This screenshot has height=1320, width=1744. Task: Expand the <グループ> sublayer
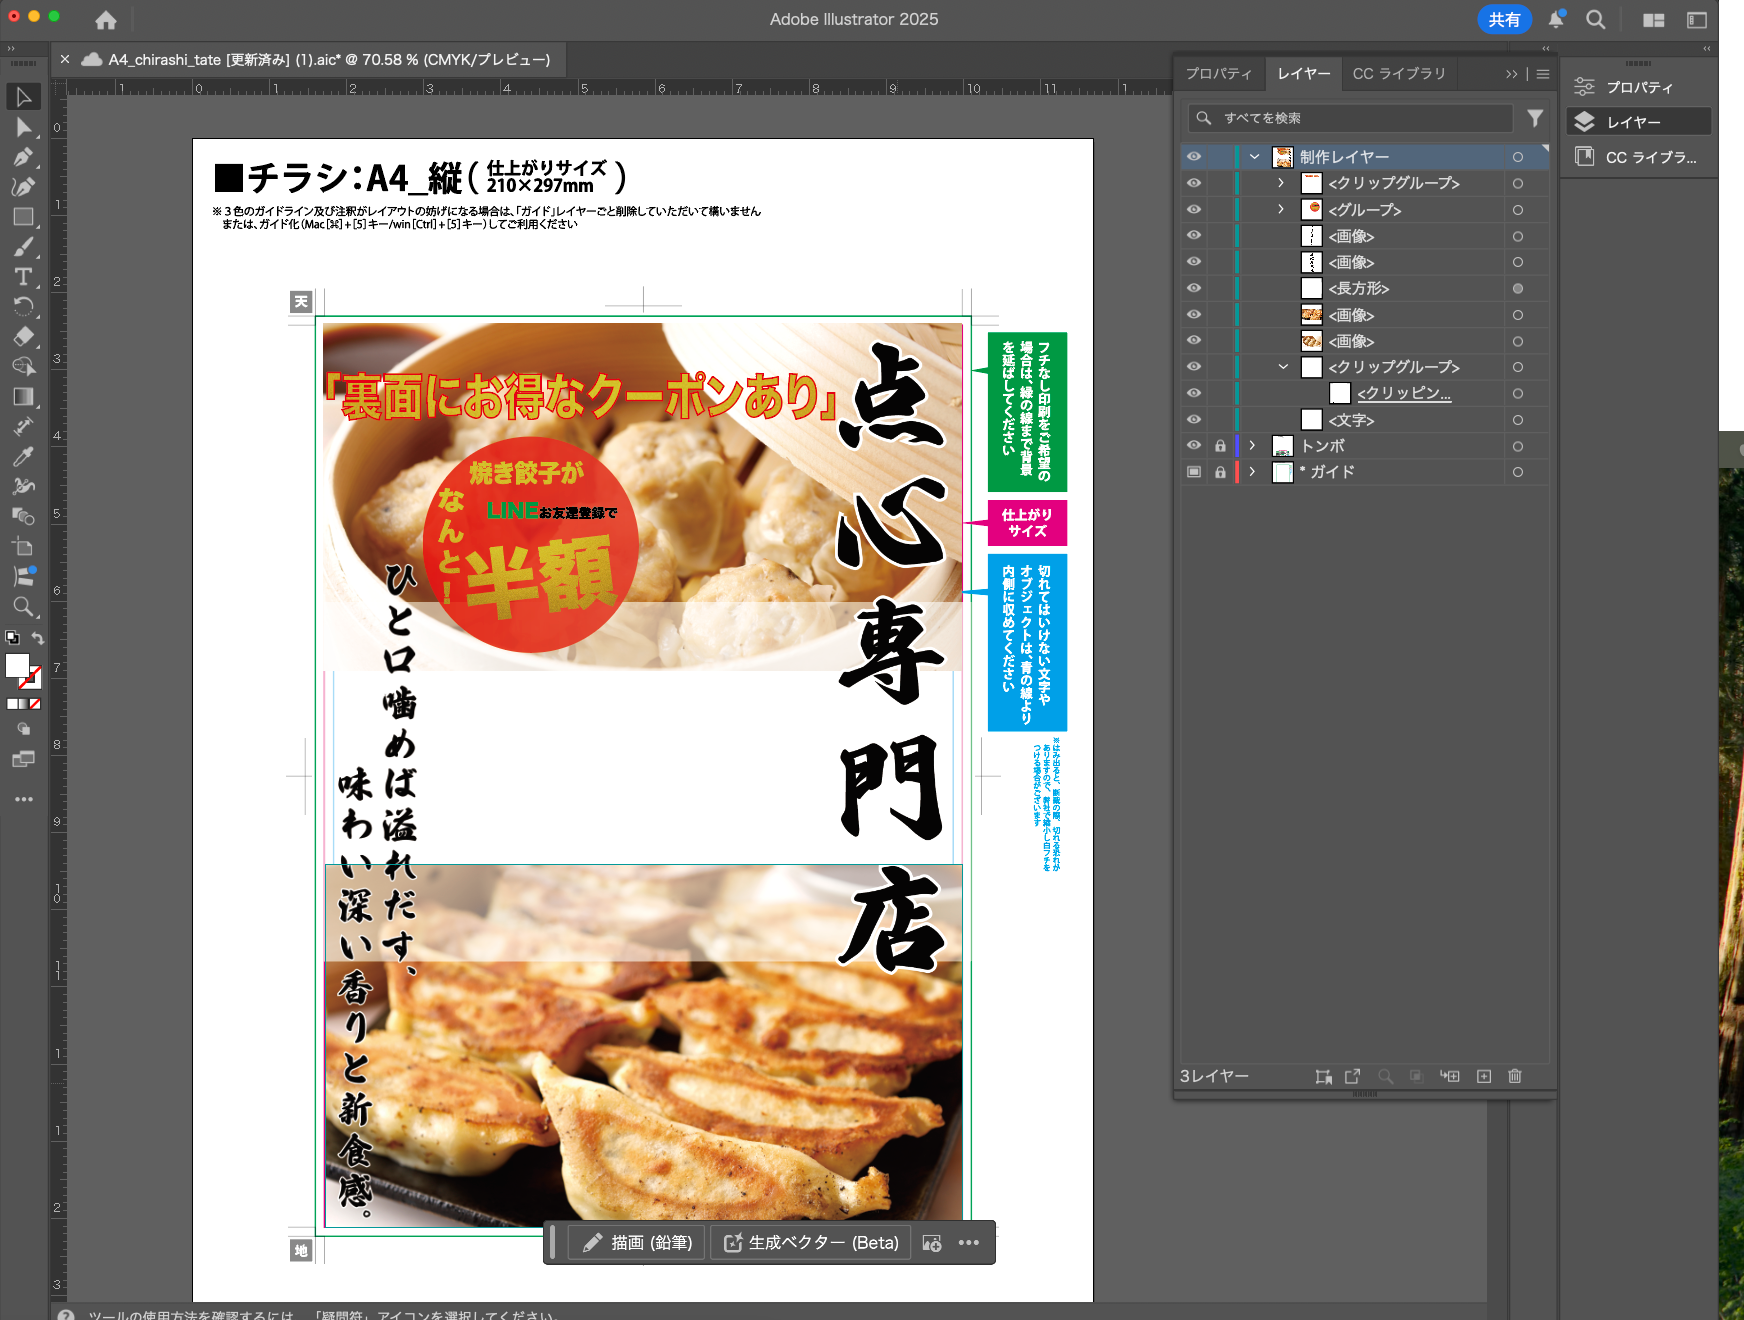(1281, 209)
